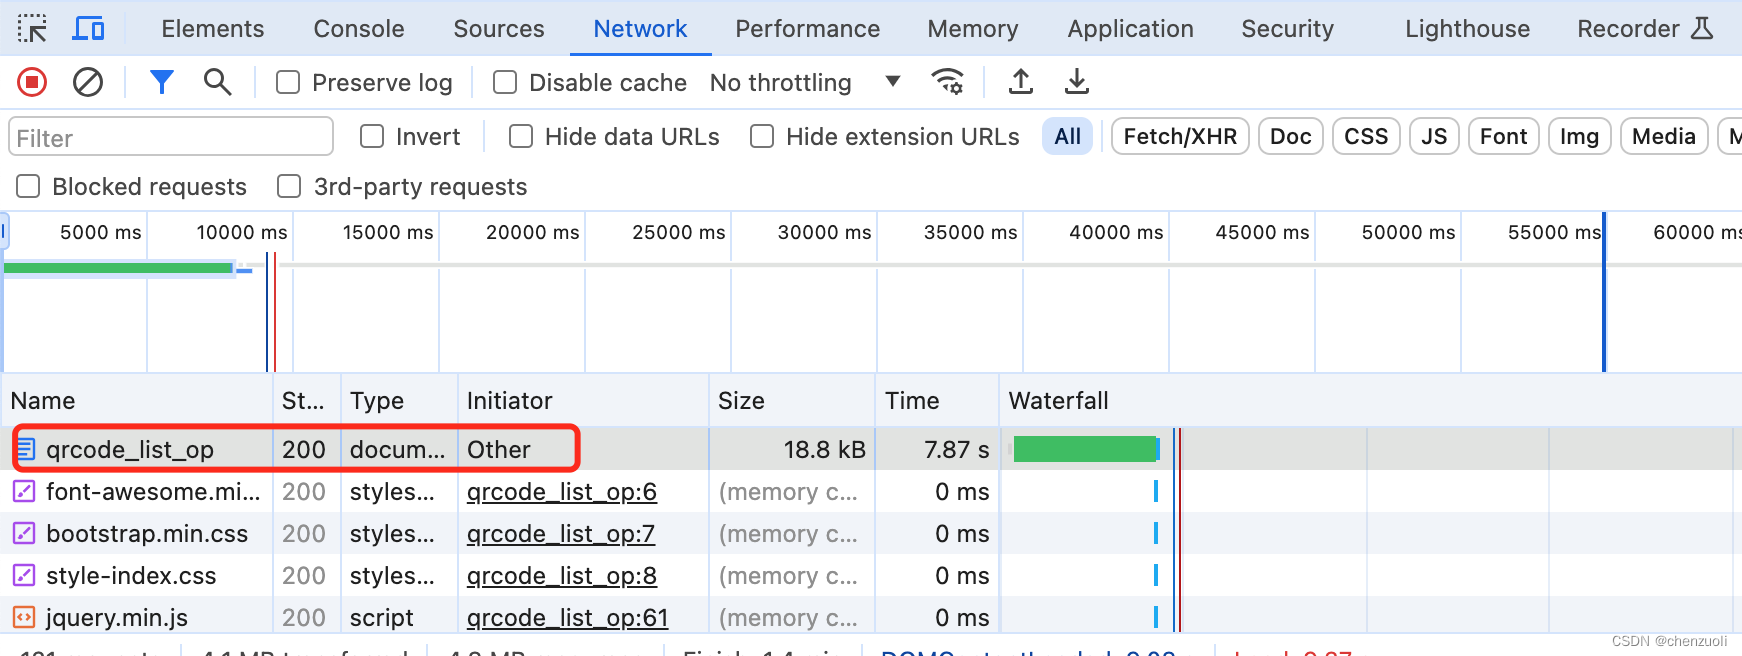Image resolution: width=1742 pixels, height=656 pixels.
Task: Open initiator link qrcode_list_op:8
Action: tap(562, 576)
